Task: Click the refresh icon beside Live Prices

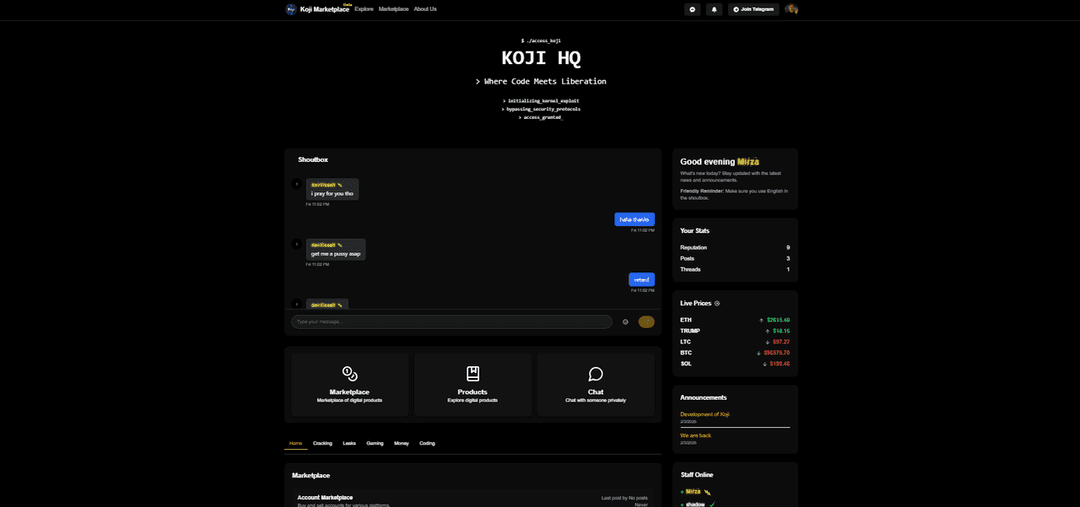Action: pyautogui.click(x=717, y=303)
